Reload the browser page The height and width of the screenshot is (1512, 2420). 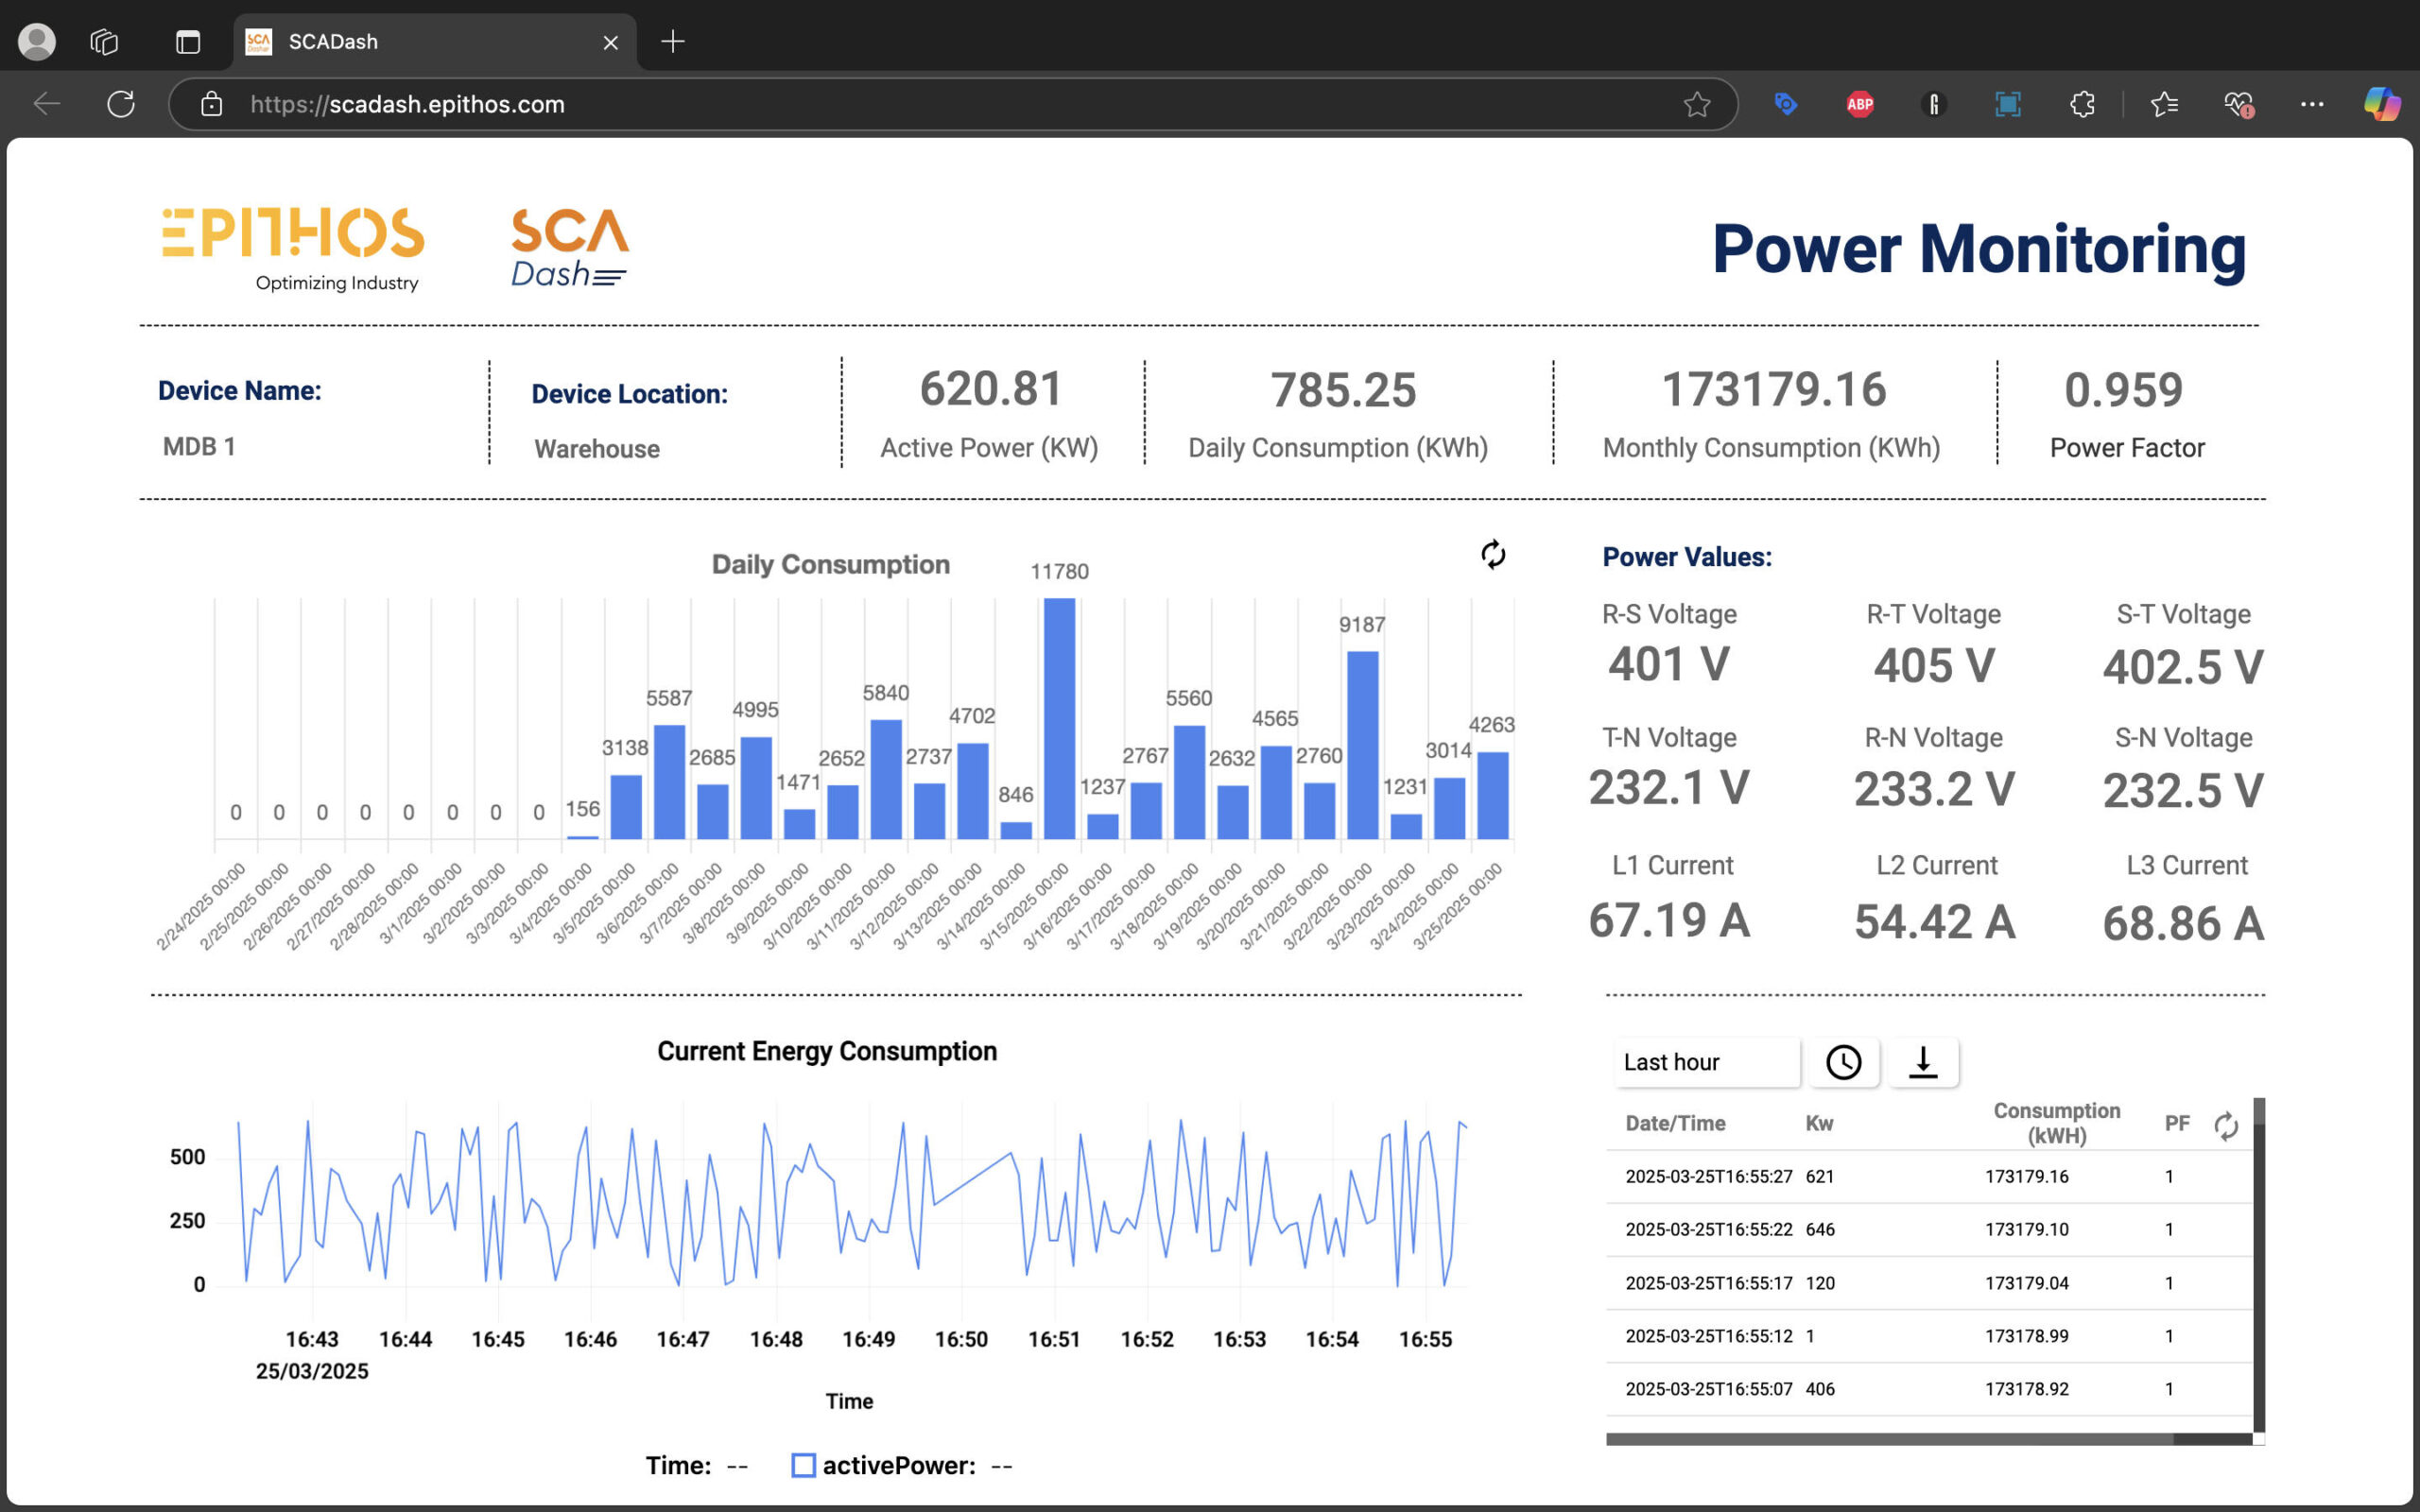121,104
